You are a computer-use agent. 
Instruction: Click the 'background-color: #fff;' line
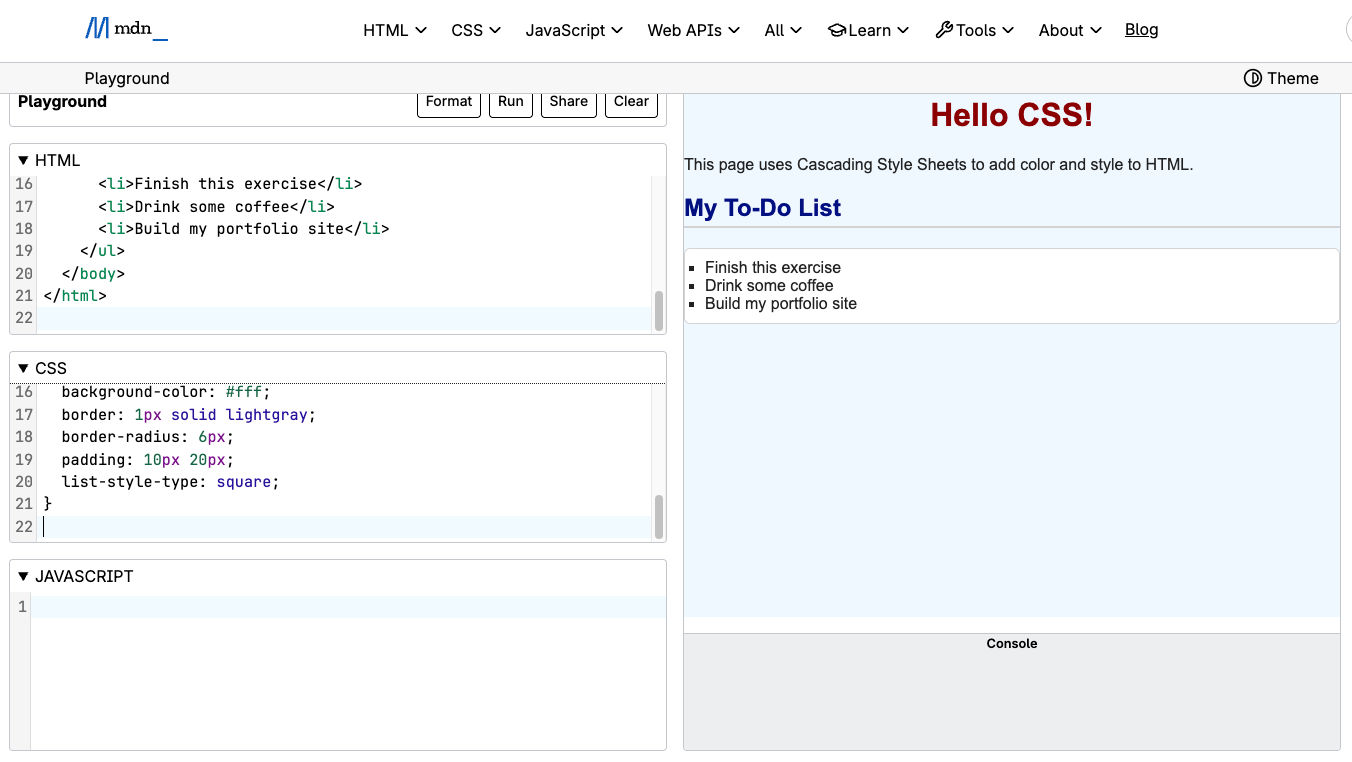coord(166,392)
